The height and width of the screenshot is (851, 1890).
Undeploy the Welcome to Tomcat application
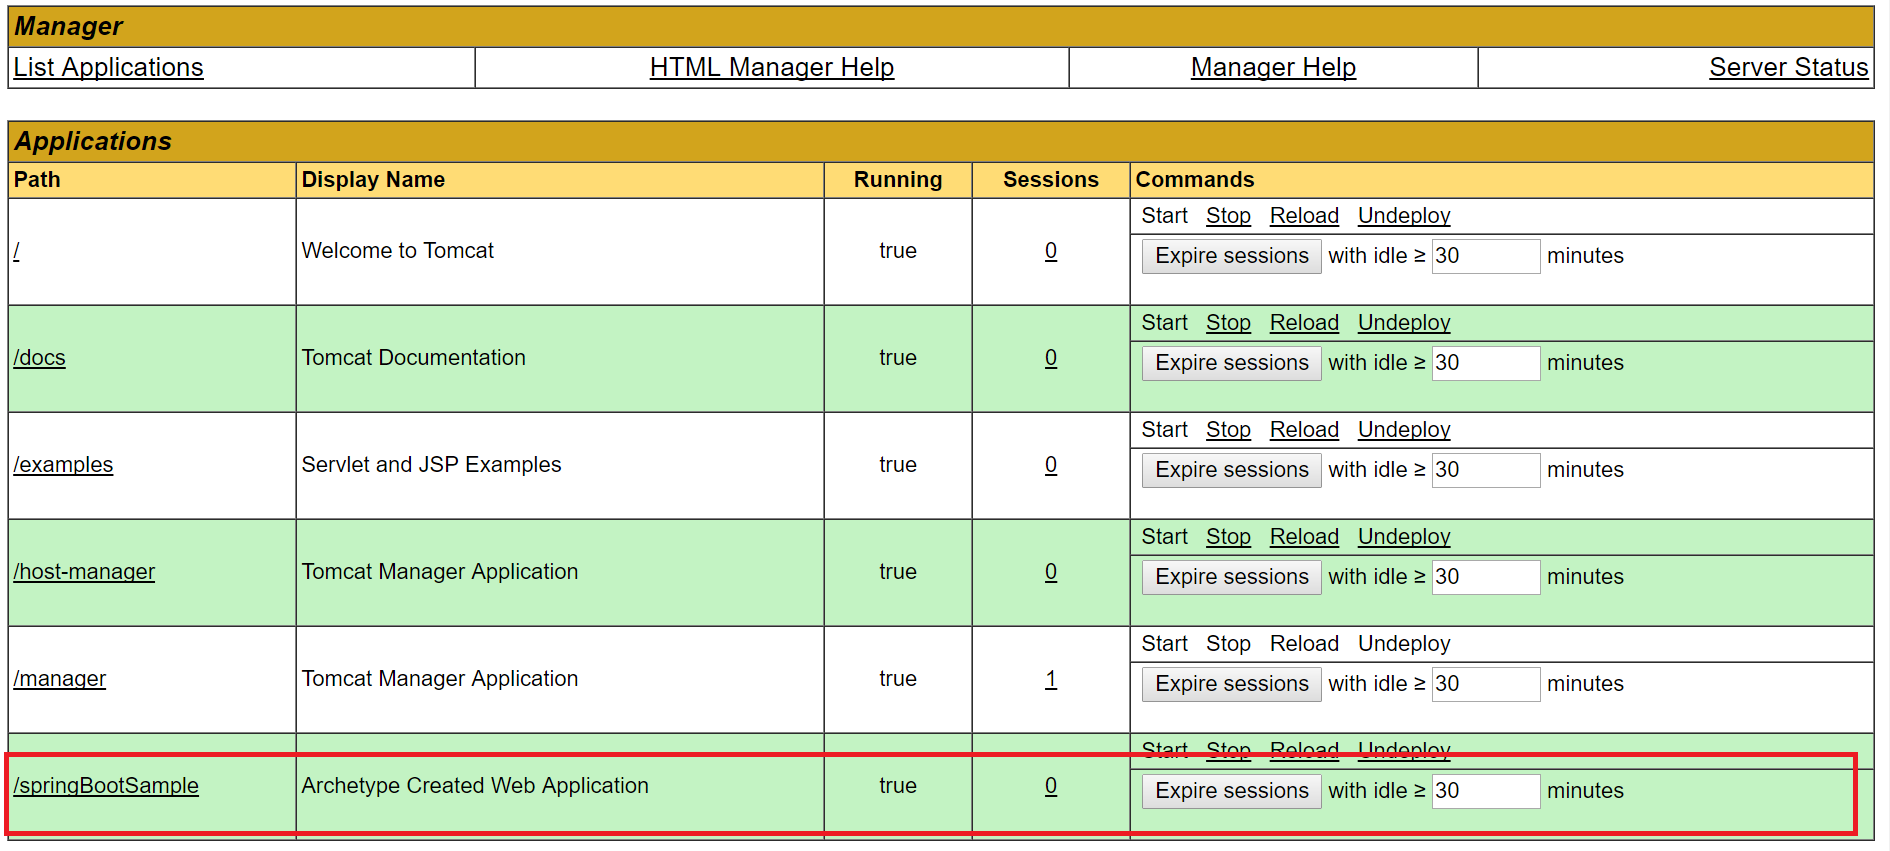pos(1404,216)
